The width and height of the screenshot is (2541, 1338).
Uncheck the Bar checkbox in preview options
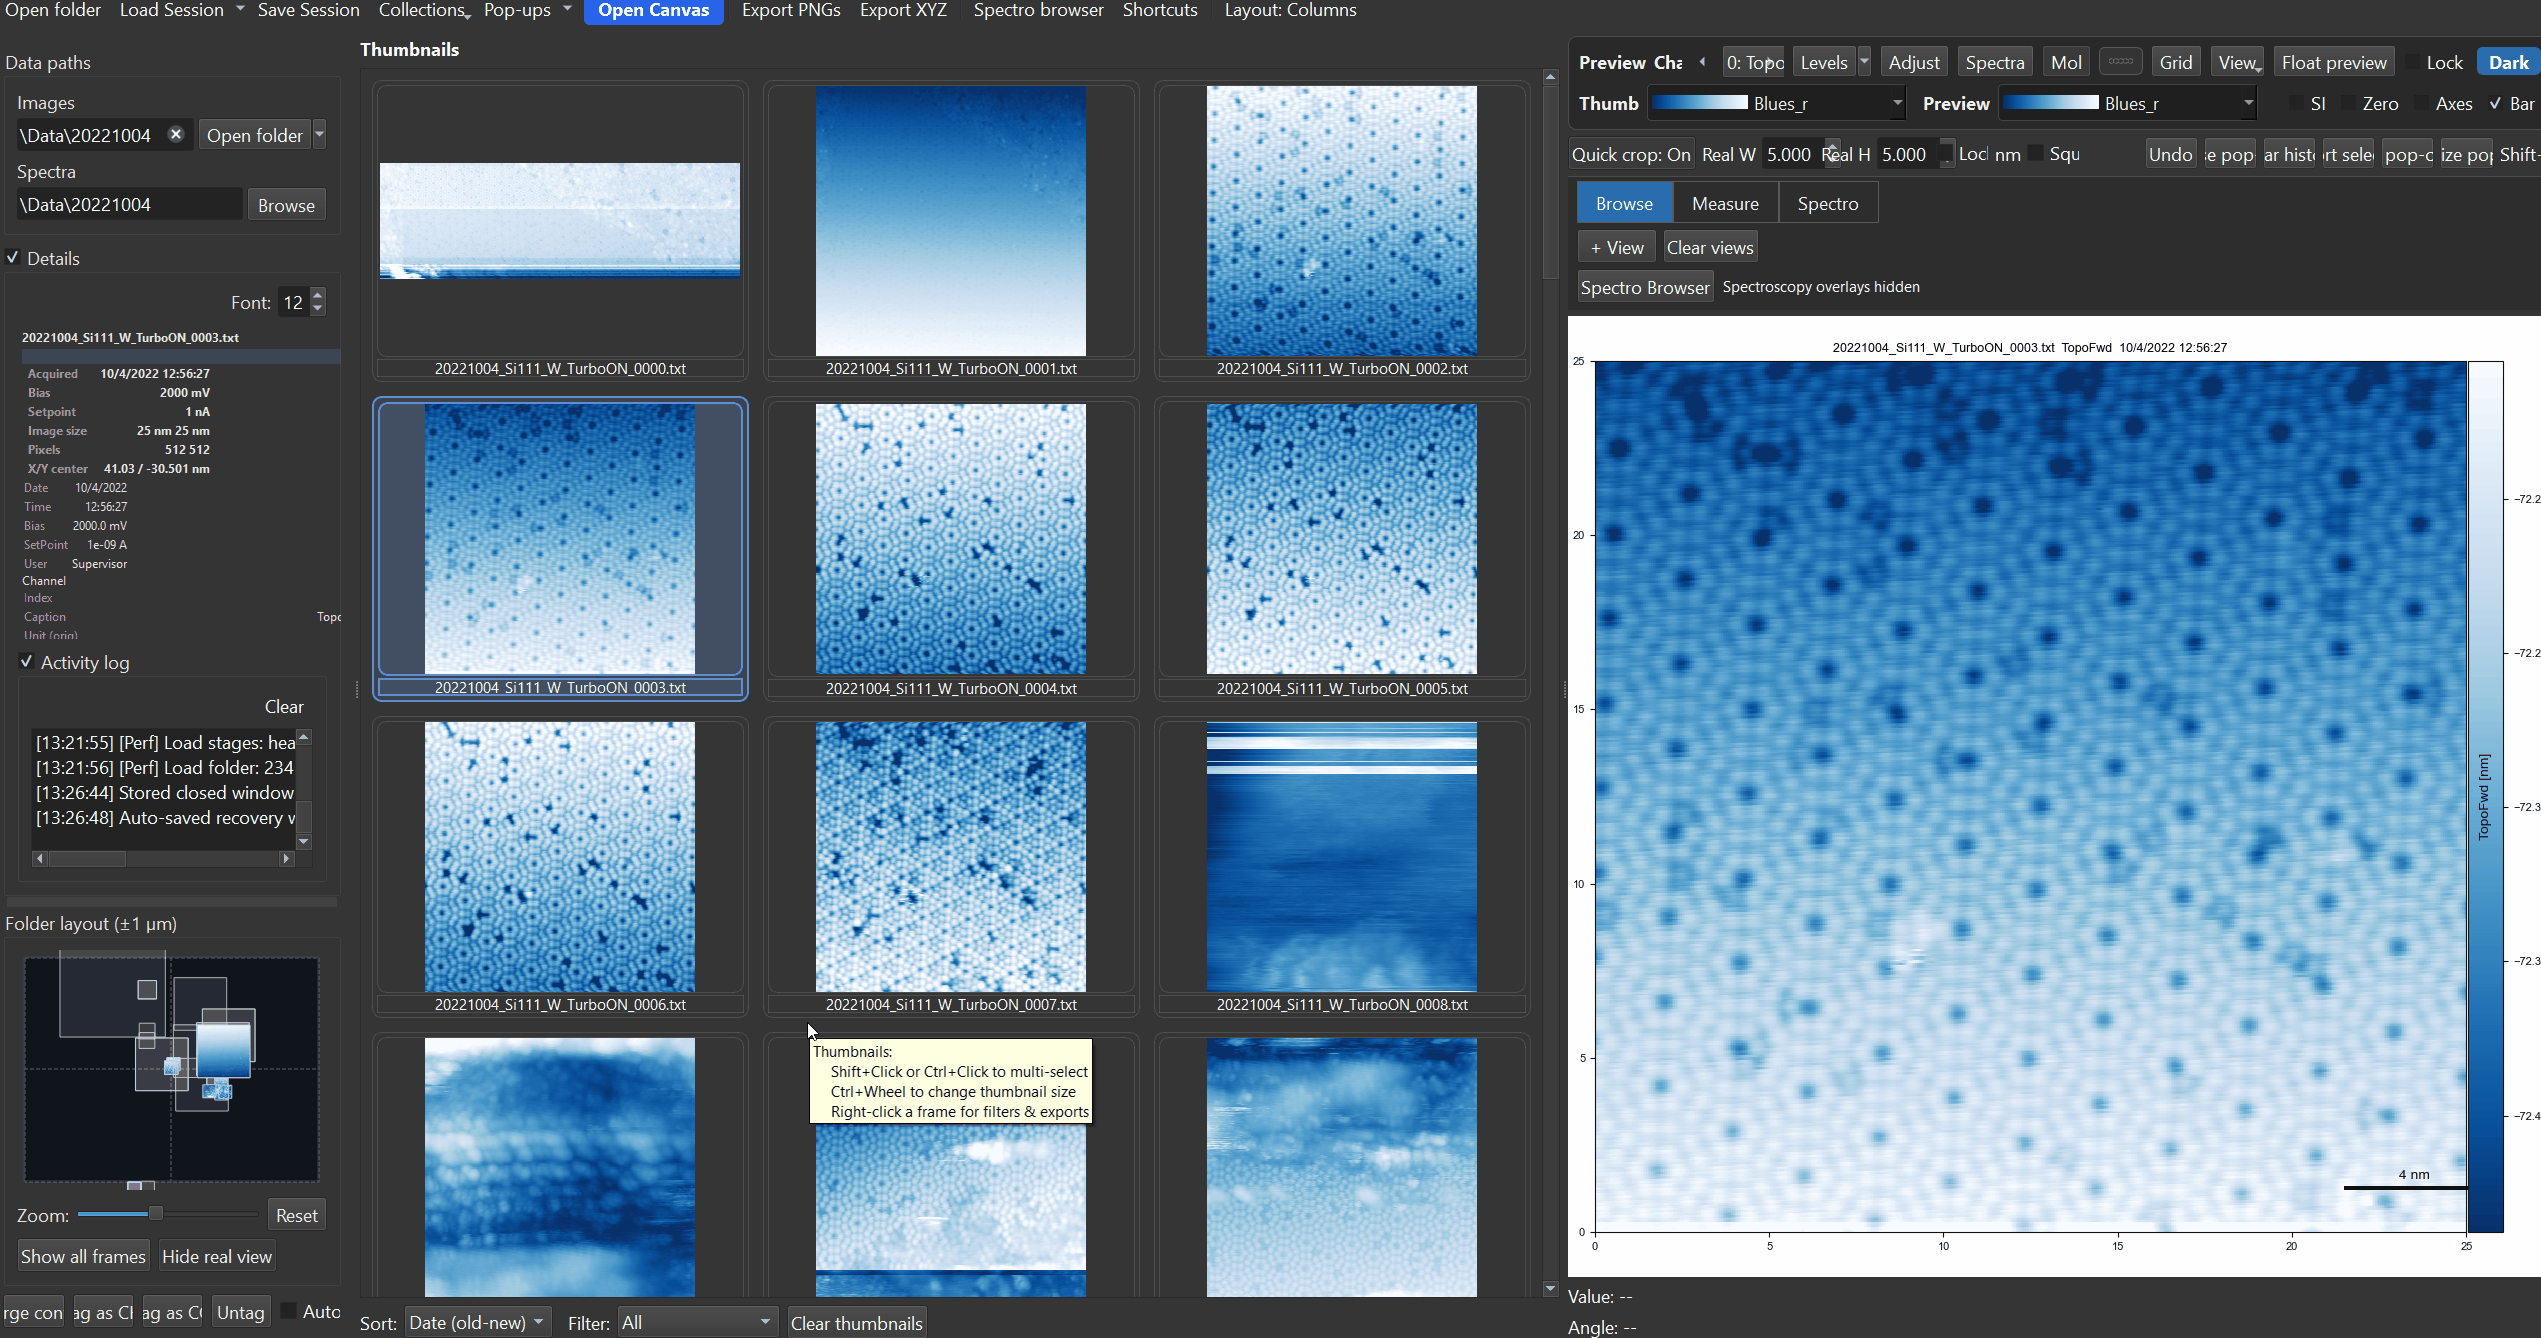[2495, 103]
